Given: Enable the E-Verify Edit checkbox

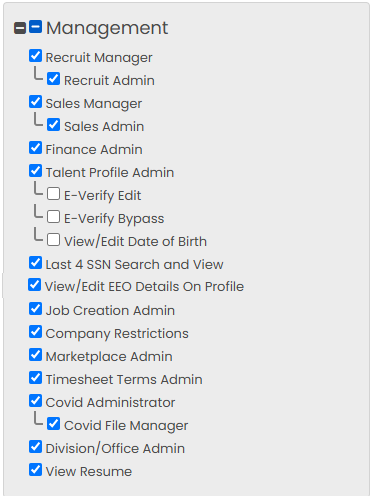Looking at the screenshot, I should click(54, 194).
